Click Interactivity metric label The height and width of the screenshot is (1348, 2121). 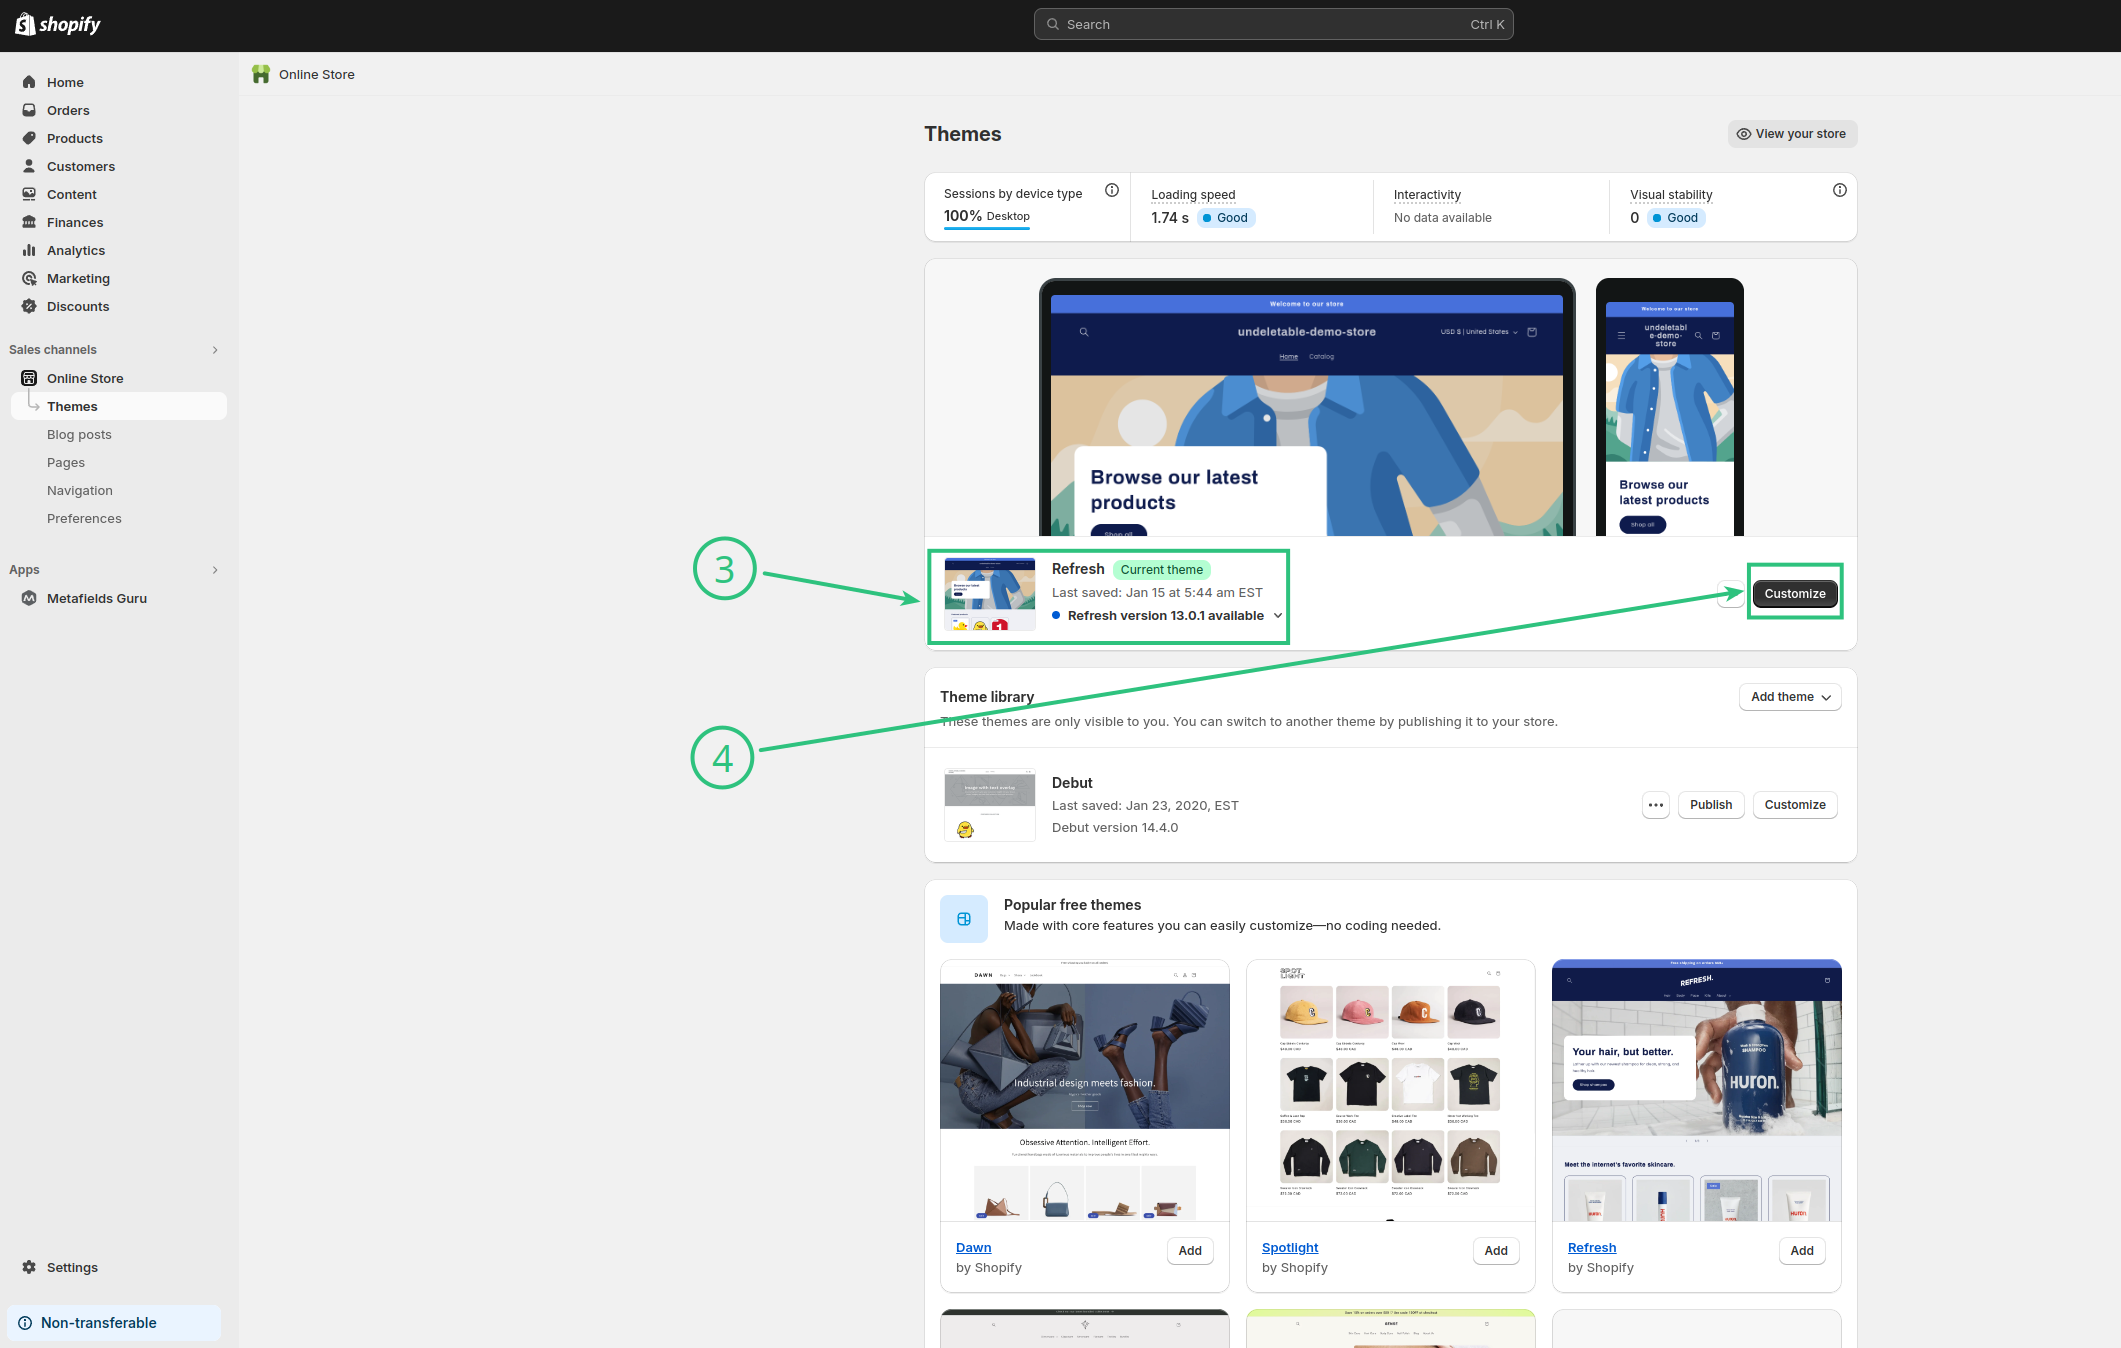[x=1427, y=195]
